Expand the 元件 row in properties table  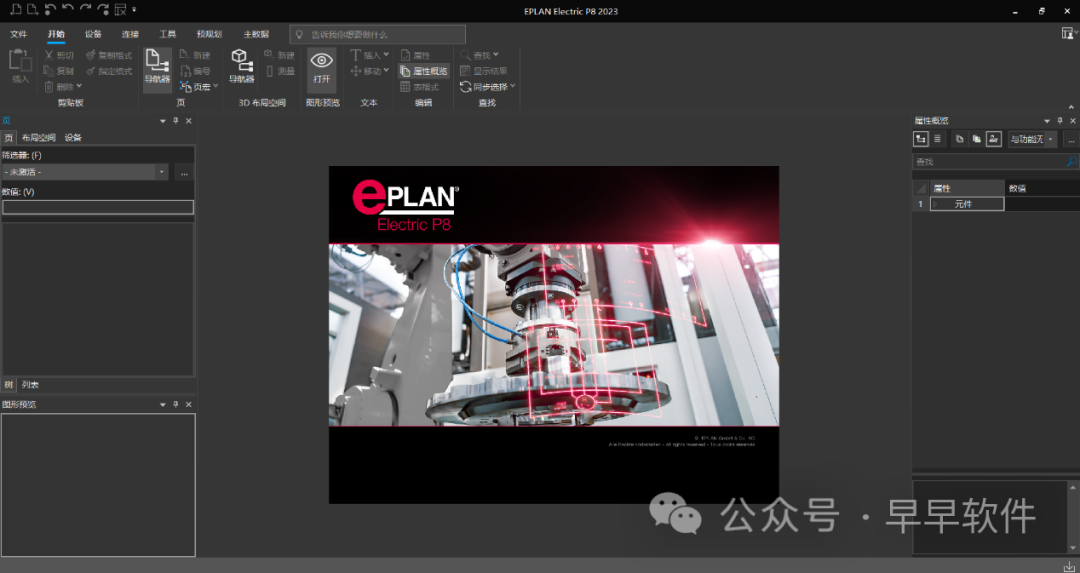(x=936, y=204)
